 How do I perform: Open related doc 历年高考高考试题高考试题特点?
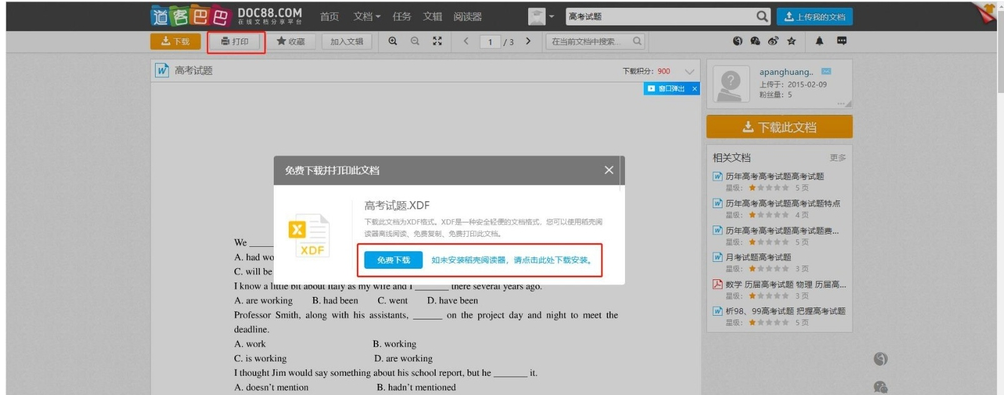pos(783,203)
